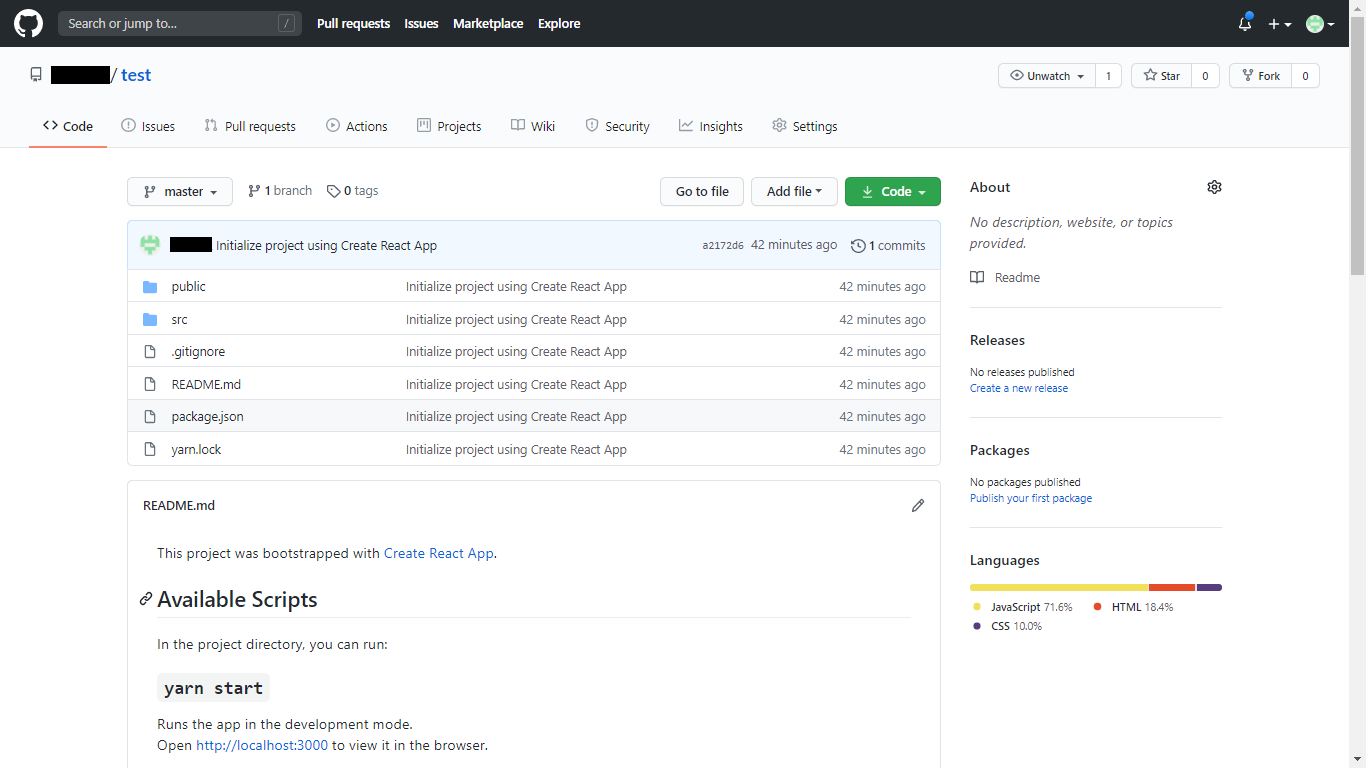Open the plus create-new menu
Viewport: 1371px width, 768px height.
pyautogui.click(x=1280, y=24)
